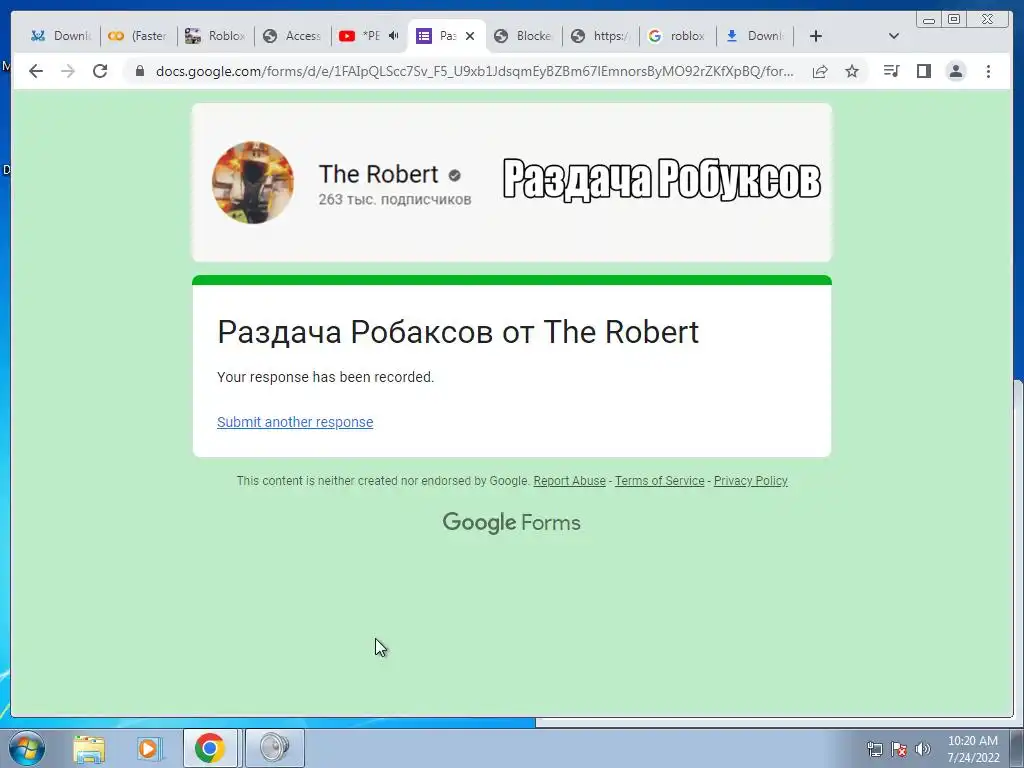The width and height of the screenshot is (1024, 768).
Task: Switch to the https:/ tab
Action: click(x=600, y=36)
